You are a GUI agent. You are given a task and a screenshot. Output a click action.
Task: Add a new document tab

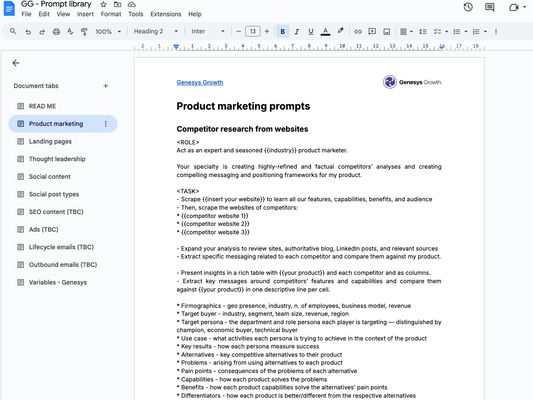(105, 86)
